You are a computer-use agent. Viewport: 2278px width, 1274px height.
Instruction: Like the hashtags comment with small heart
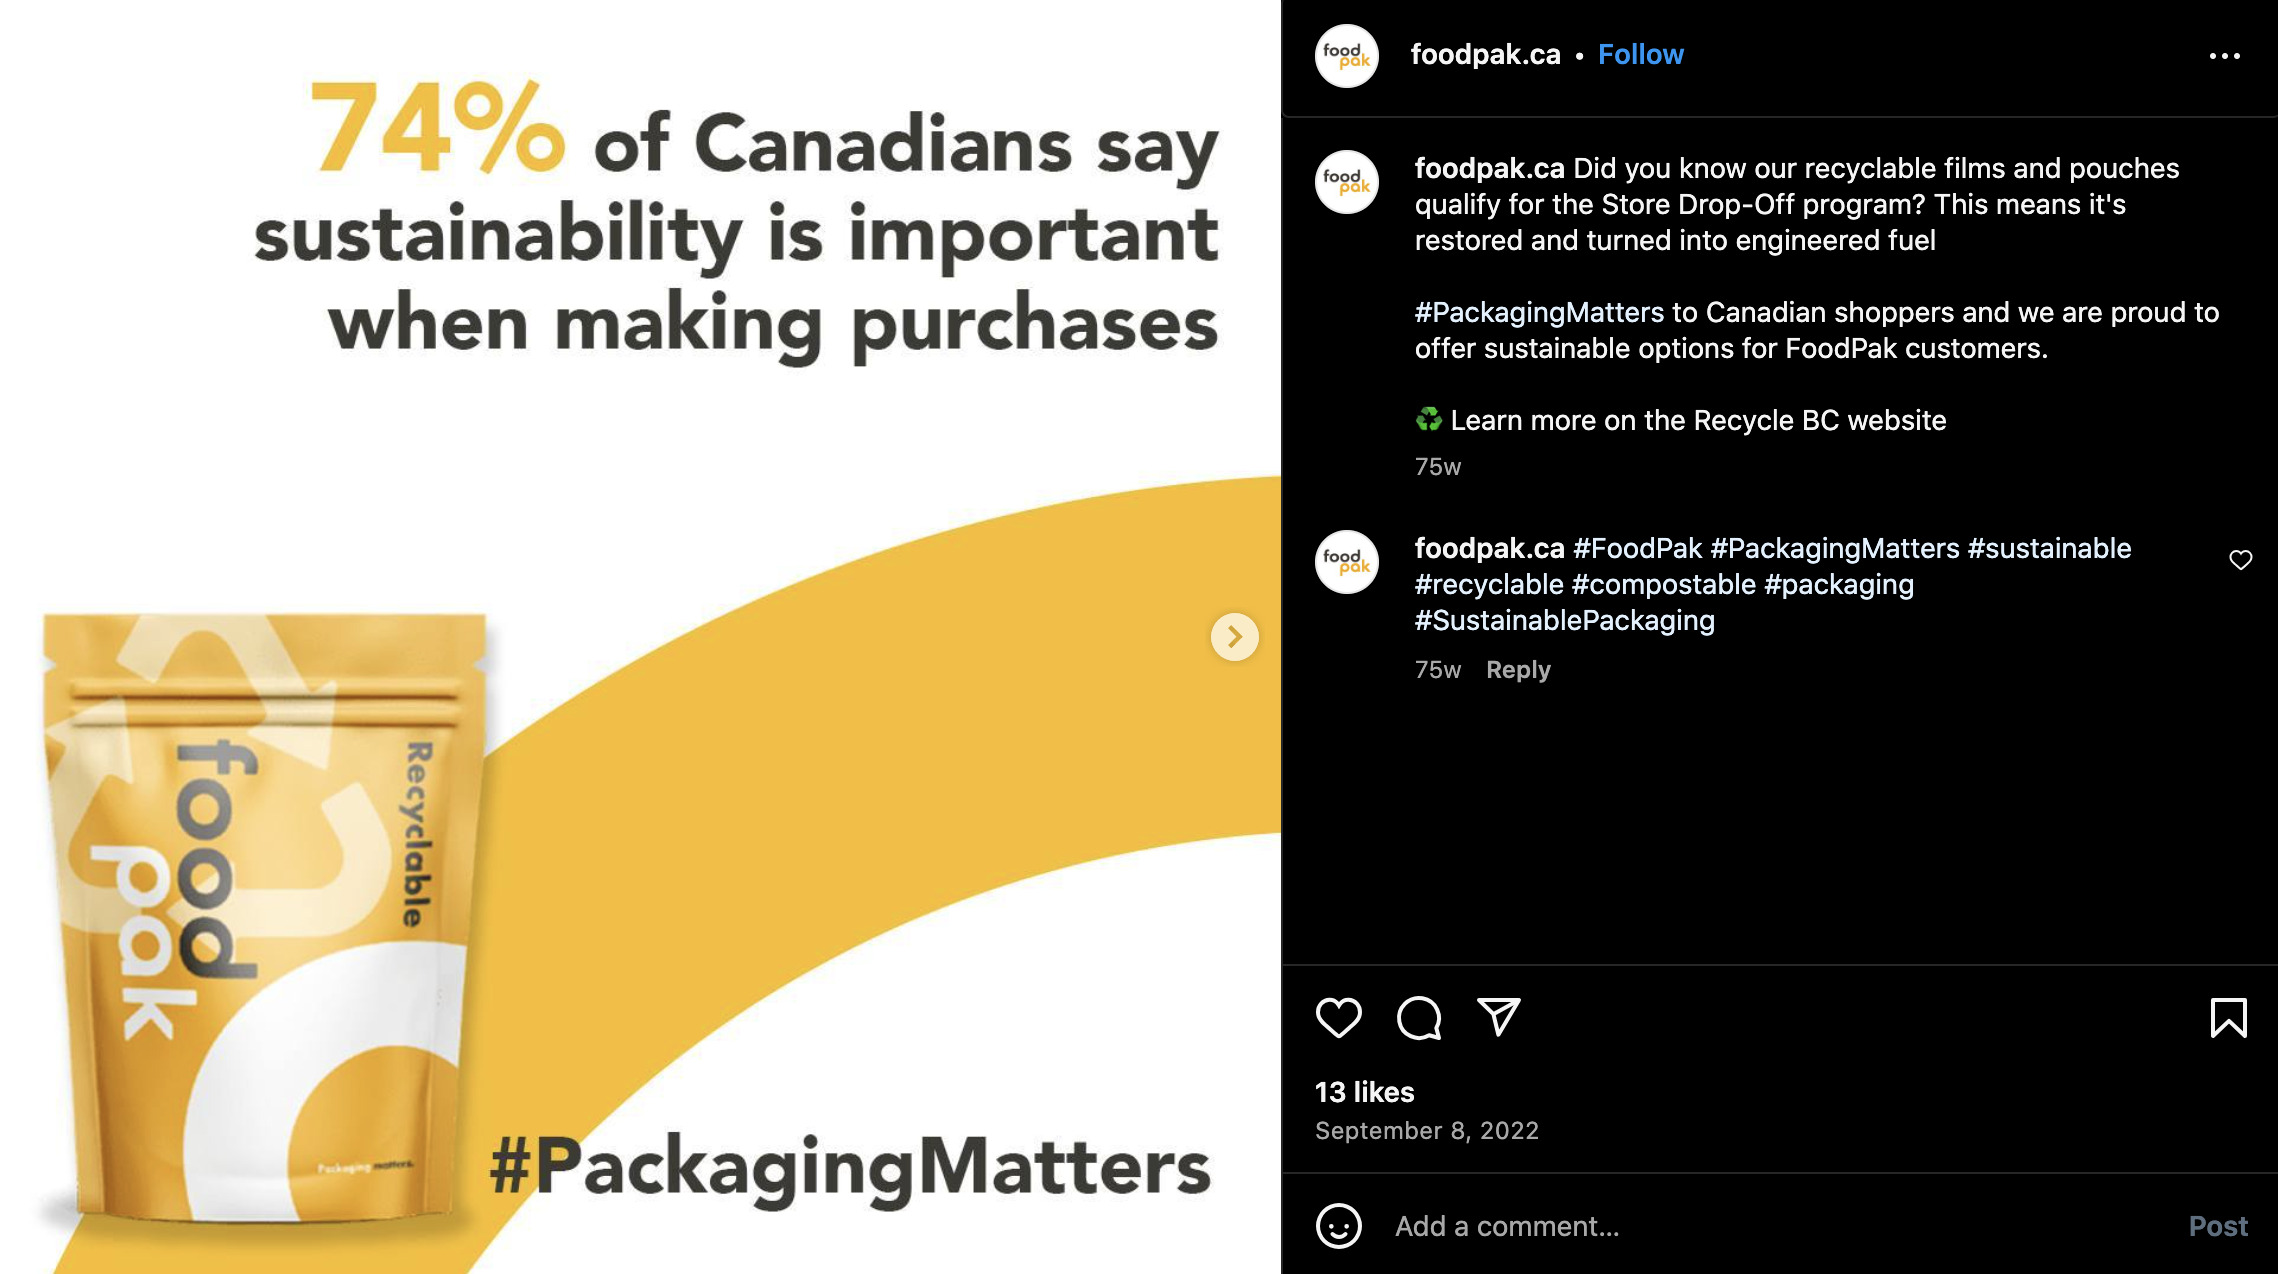tap(2240, 560)
